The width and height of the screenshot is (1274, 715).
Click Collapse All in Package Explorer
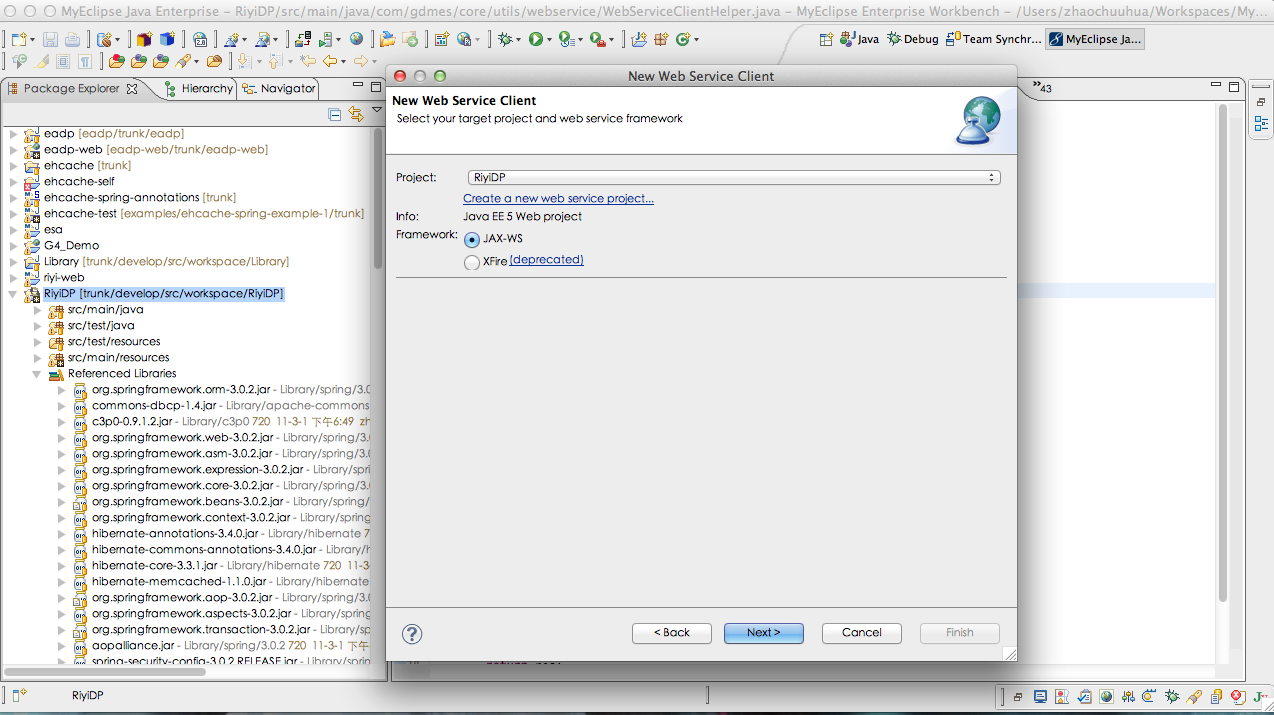[x=335, y=115]
